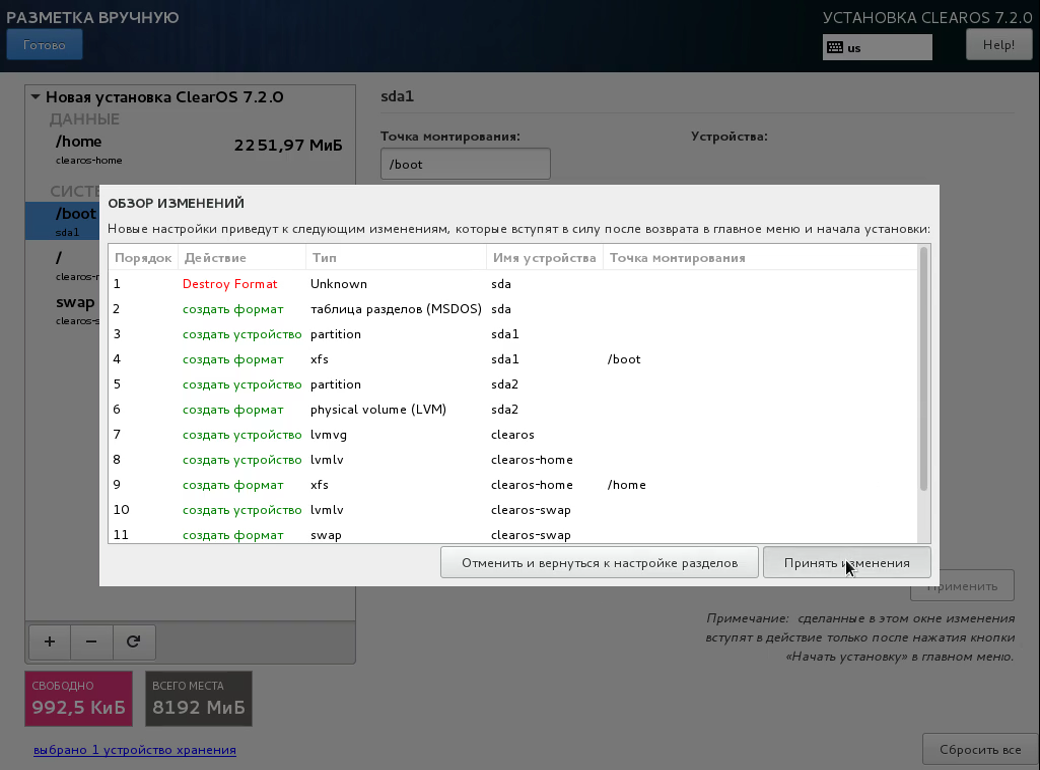The width and height of the screenshot is (1040, 770).
Task: Select the /boot sda1 partition entry
Action: point(63,221)
